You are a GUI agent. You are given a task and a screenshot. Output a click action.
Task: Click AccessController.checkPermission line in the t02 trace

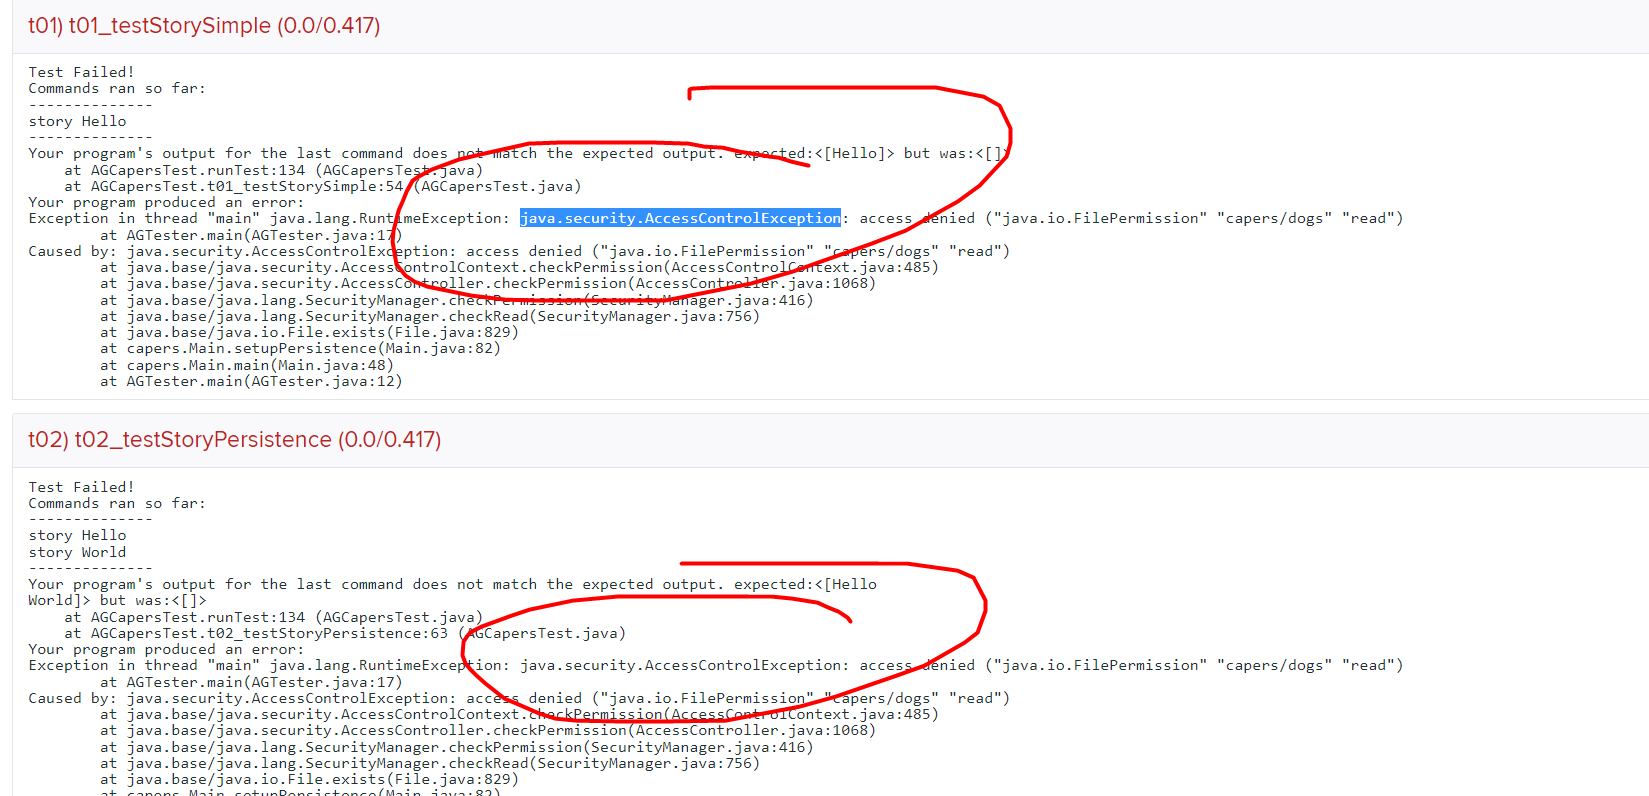[x=500, y=730]
